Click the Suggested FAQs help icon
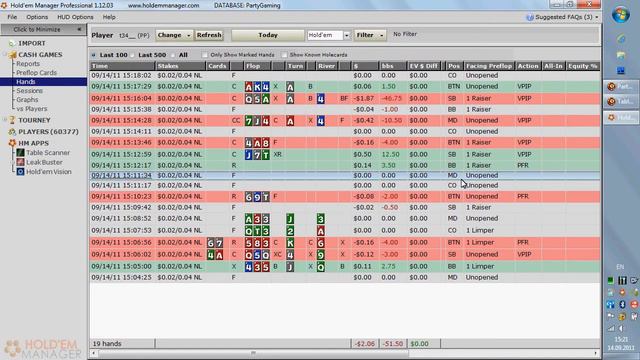Viewport: 640px width, 360px height. coord(530,17)
